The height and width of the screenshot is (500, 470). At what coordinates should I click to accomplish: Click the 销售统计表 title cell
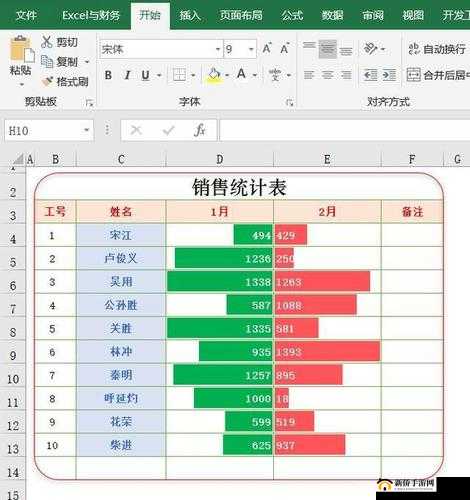(x=239, y=187)
